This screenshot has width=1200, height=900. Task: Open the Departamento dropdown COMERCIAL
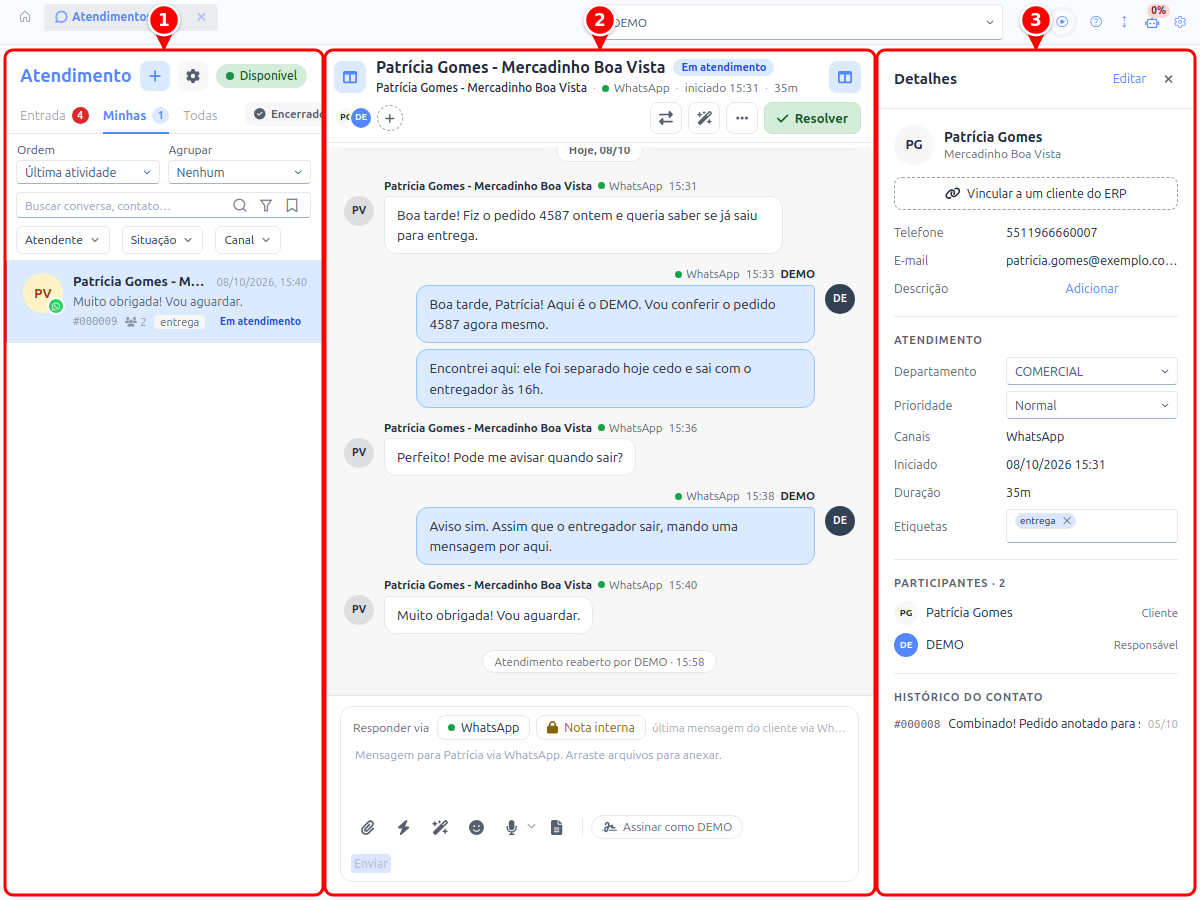(1092, 371)
